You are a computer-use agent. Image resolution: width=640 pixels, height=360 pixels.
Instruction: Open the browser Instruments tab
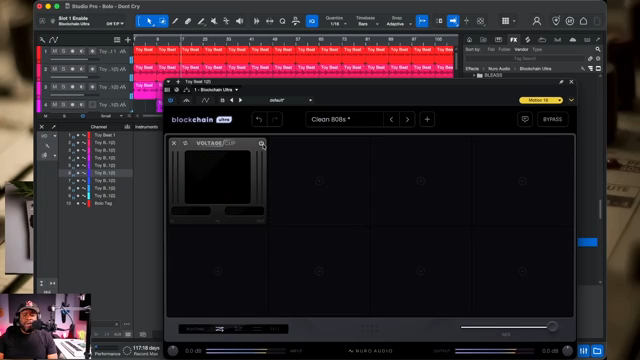pos(498,40)
